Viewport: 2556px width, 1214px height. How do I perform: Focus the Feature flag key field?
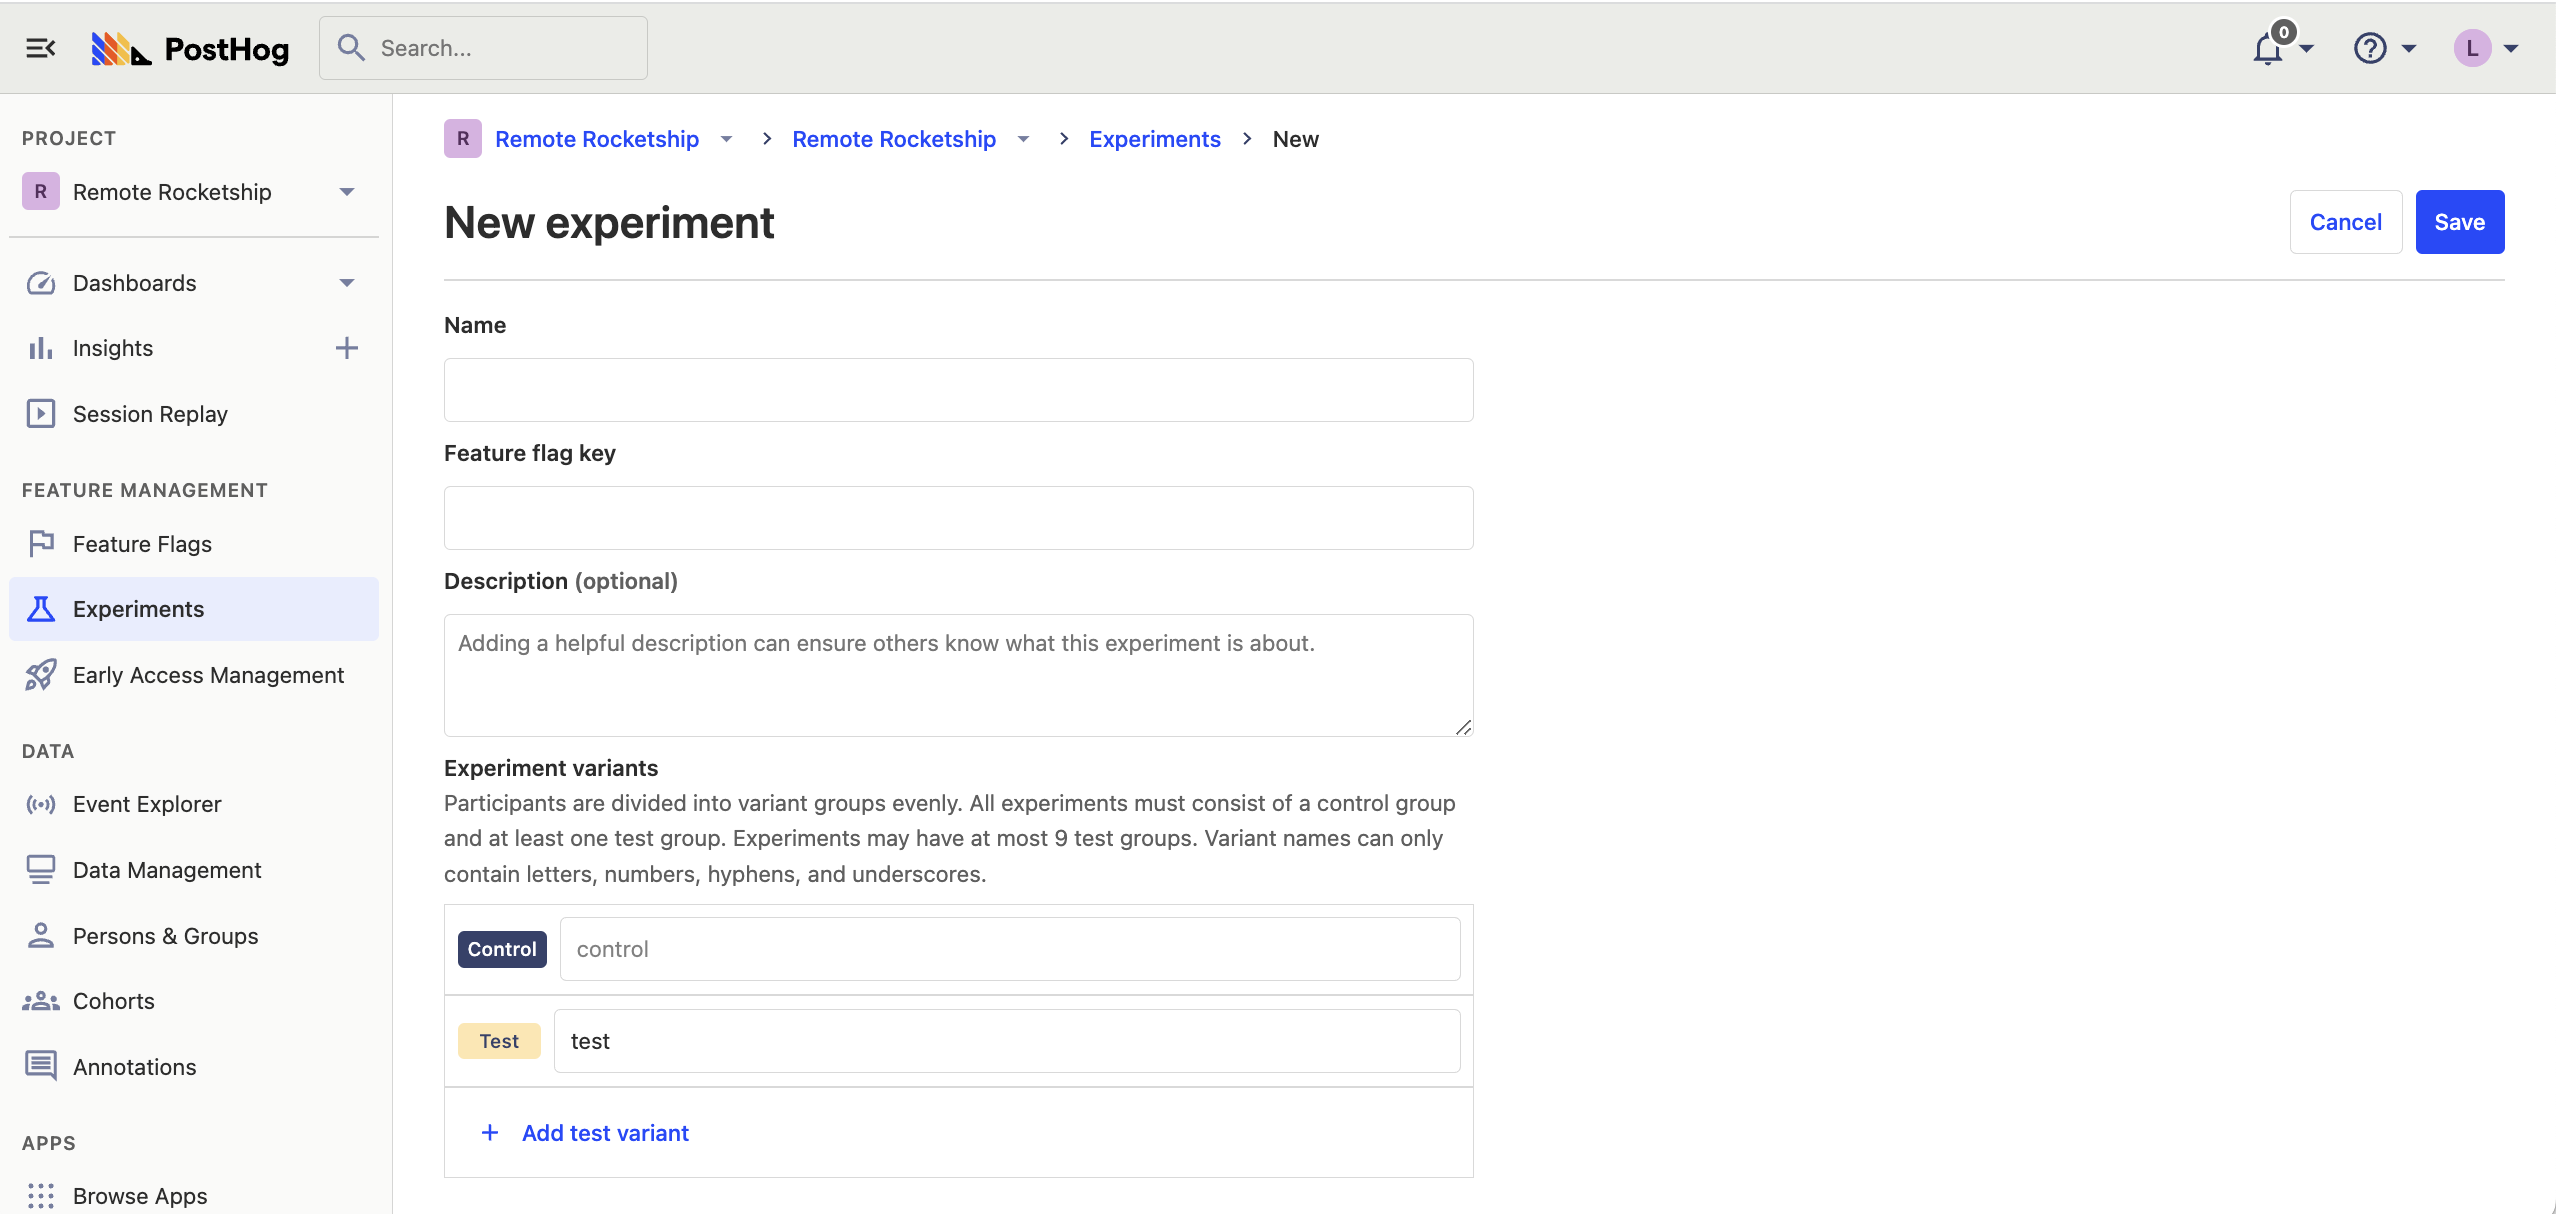(957, 517)
